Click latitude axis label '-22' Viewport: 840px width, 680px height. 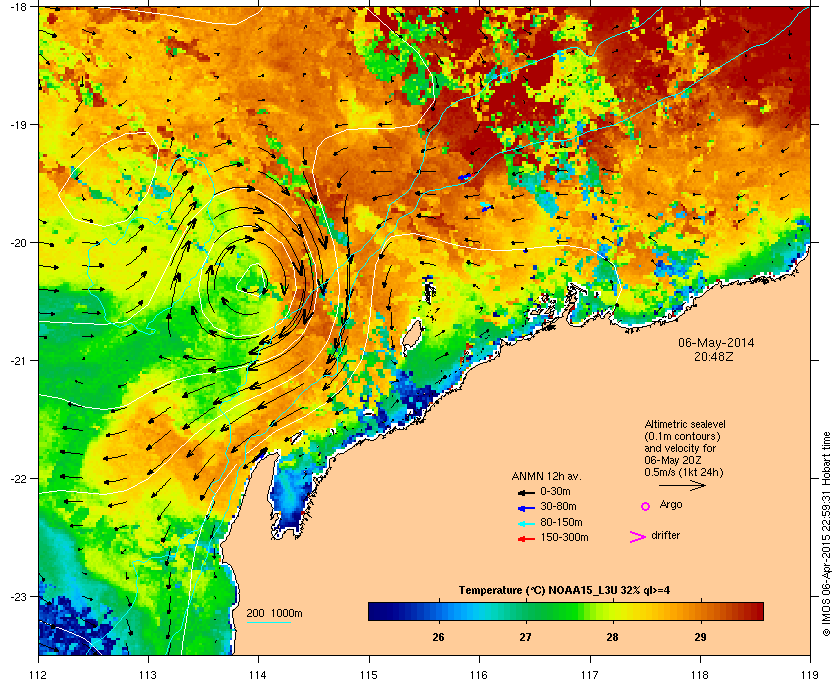pyautogui.click(x=18, y=479)
